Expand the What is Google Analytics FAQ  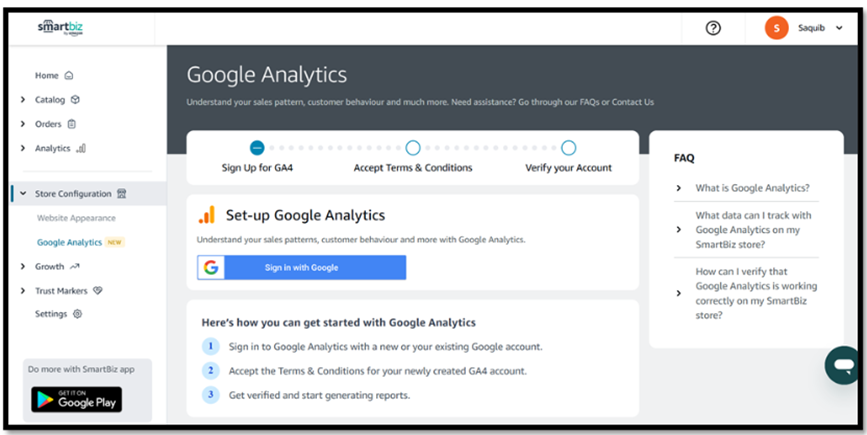[752, 188]
